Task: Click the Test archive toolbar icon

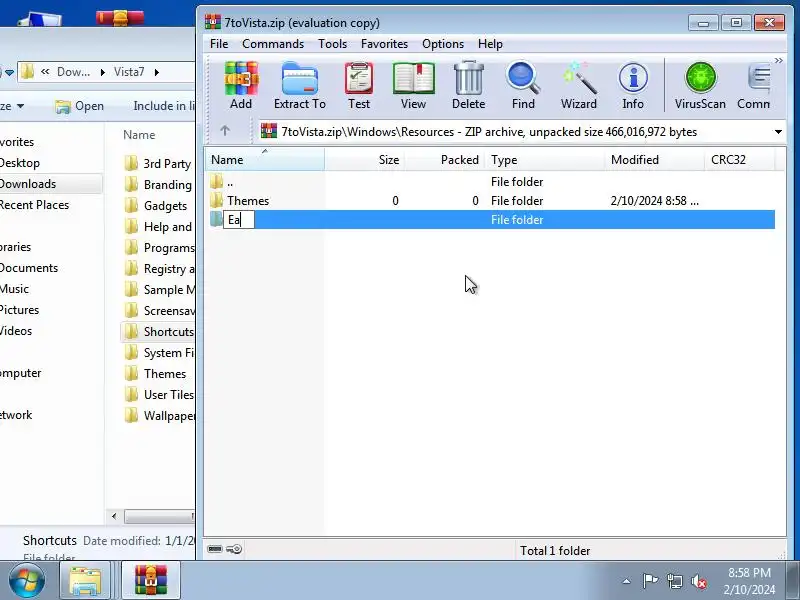Action: [x=359, y=86]
